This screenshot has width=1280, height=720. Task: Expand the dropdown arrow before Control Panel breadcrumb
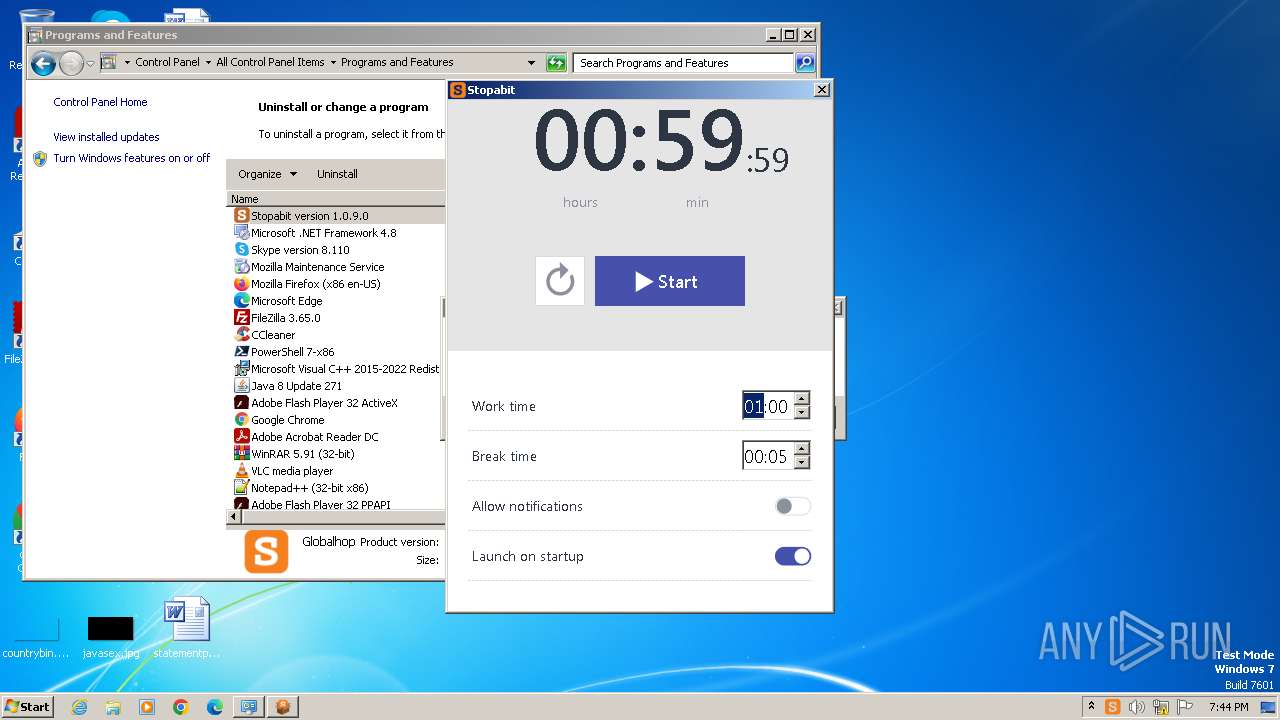127,62
